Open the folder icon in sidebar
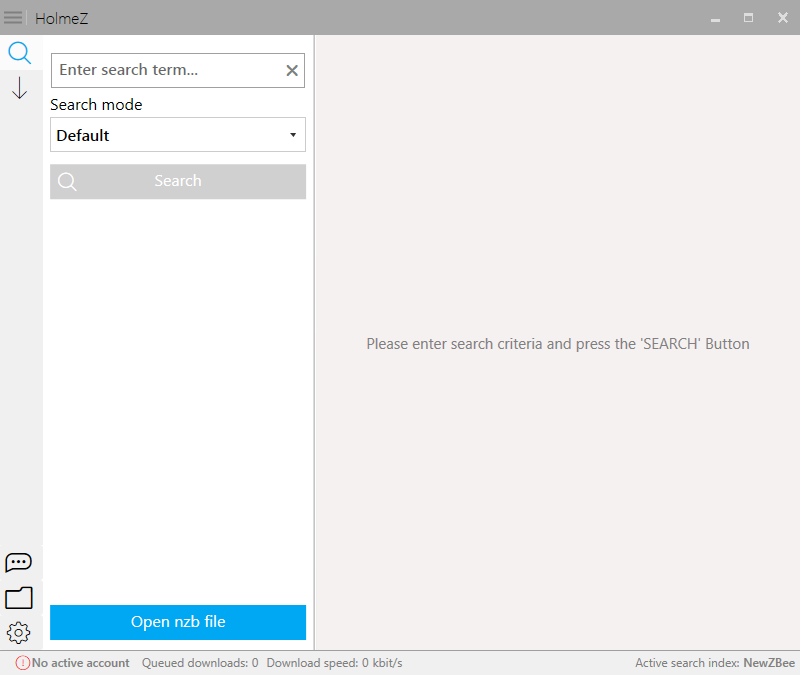The width and height of the screenshot is (800, 675). pyautogui.click(x=19, y=598)
